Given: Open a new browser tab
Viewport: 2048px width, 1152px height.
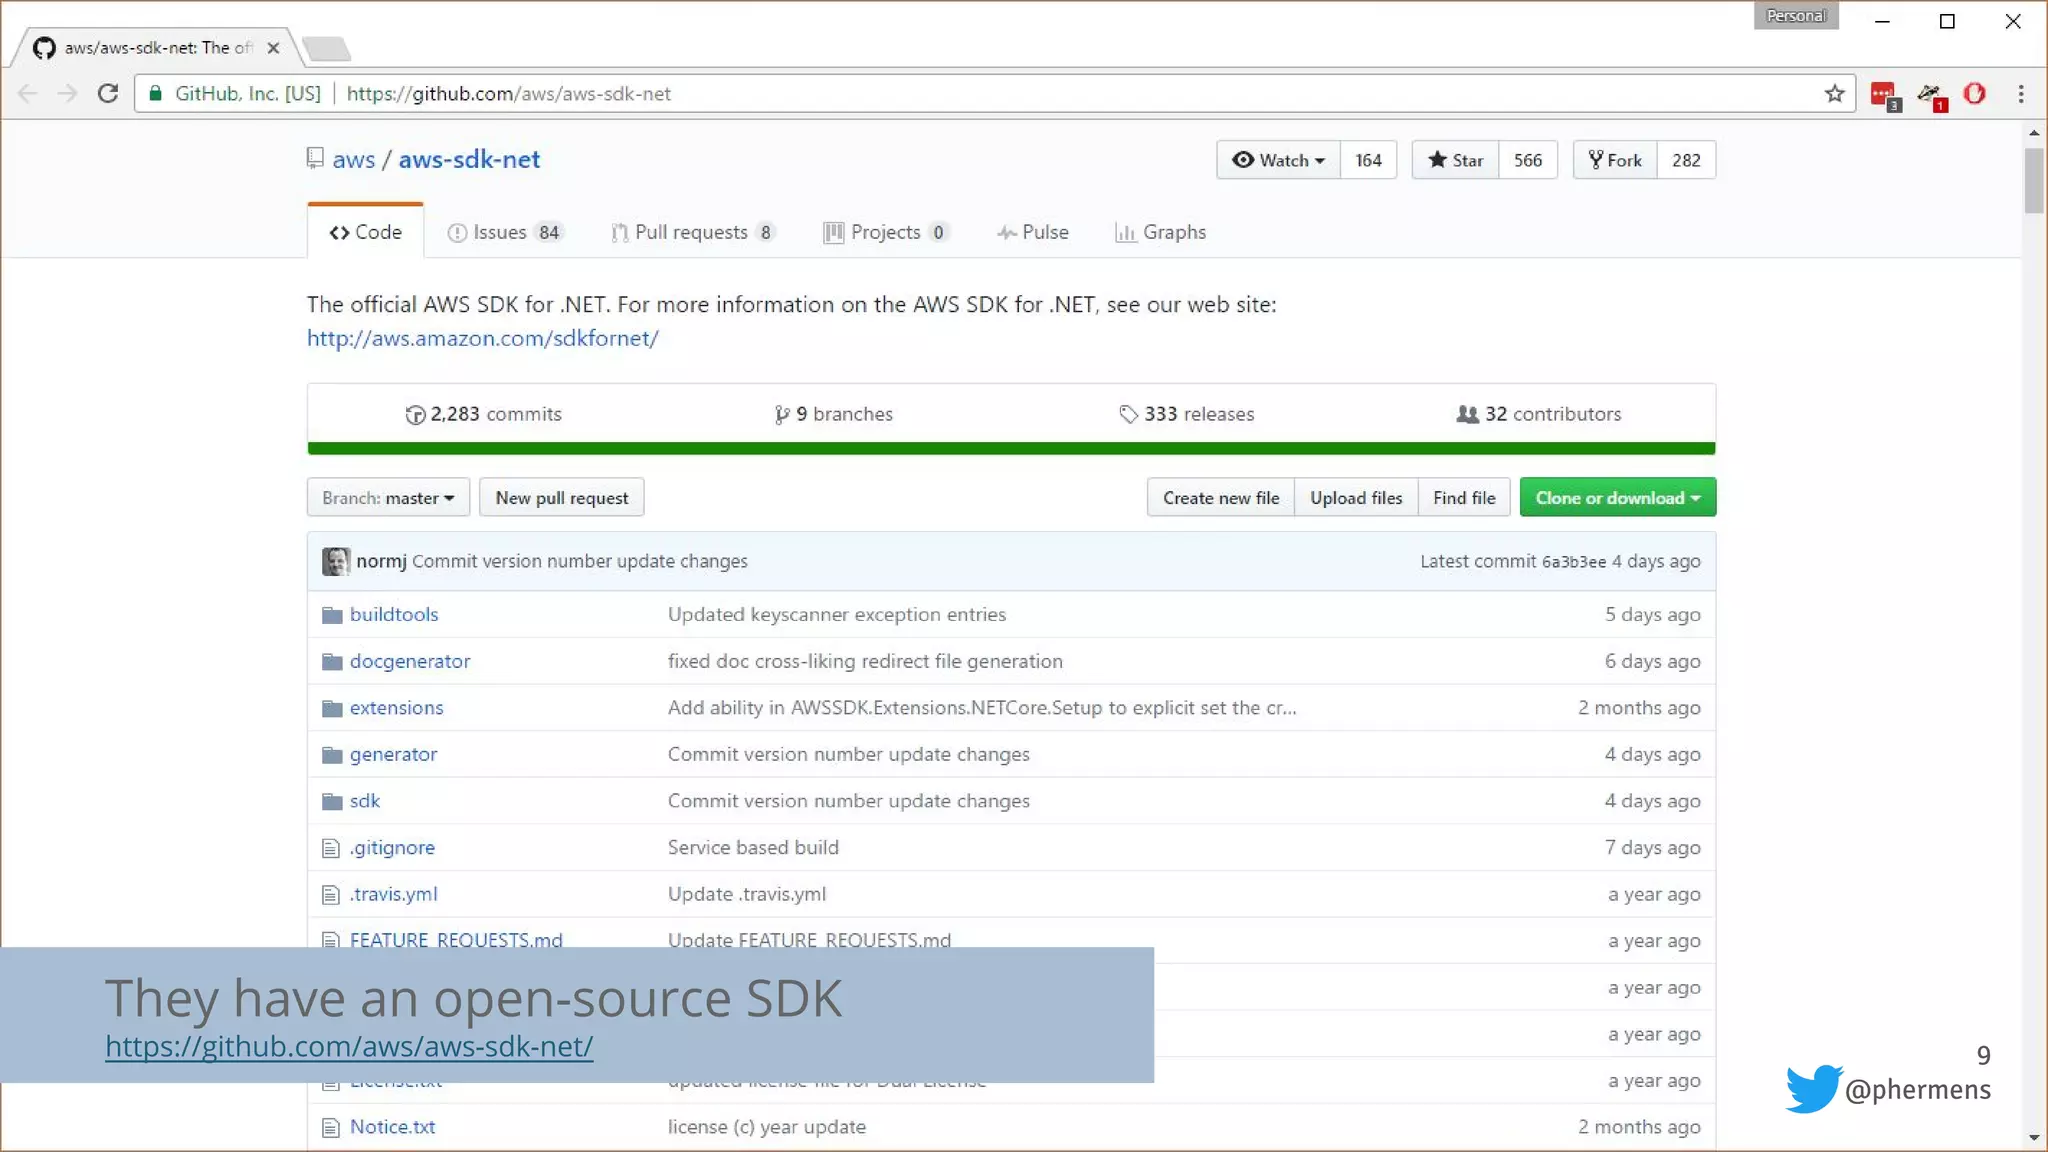Looking at the screenshot, I should [x=326, y=48].
